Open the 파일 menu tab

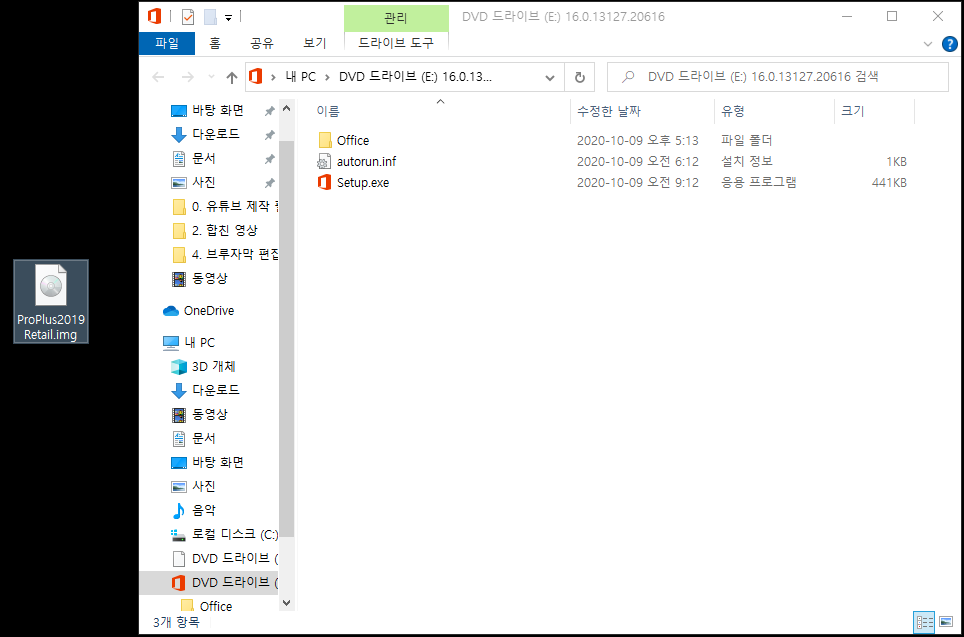tap(167, 43)
